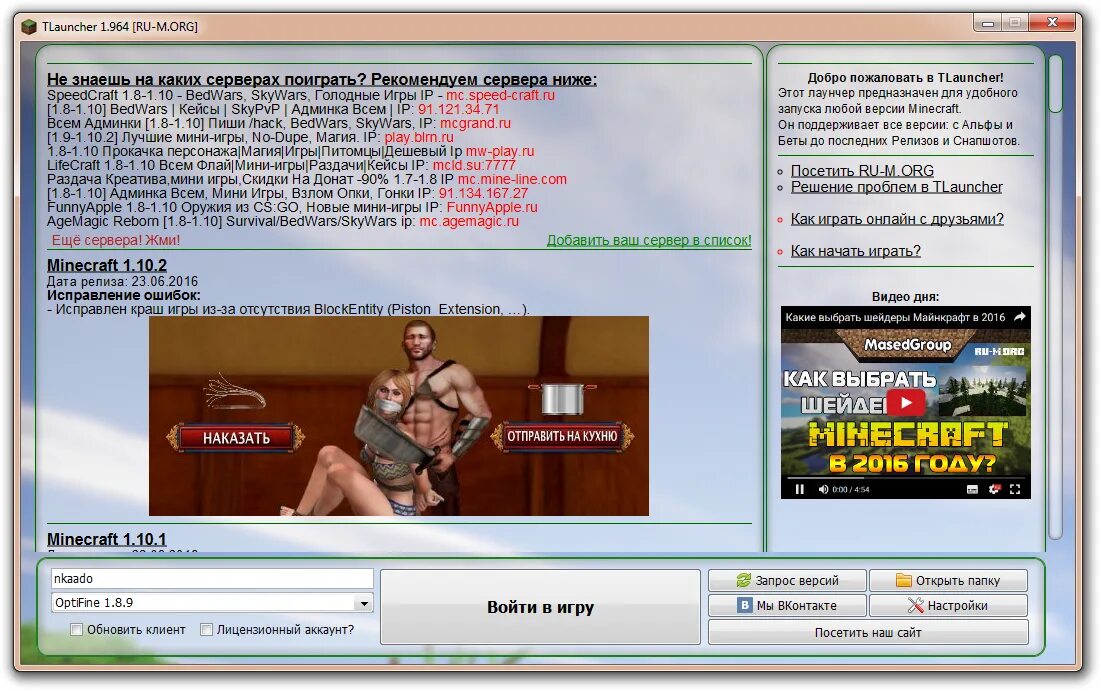
Task: Open Как начать играть? link
Action: click(855, 251)
